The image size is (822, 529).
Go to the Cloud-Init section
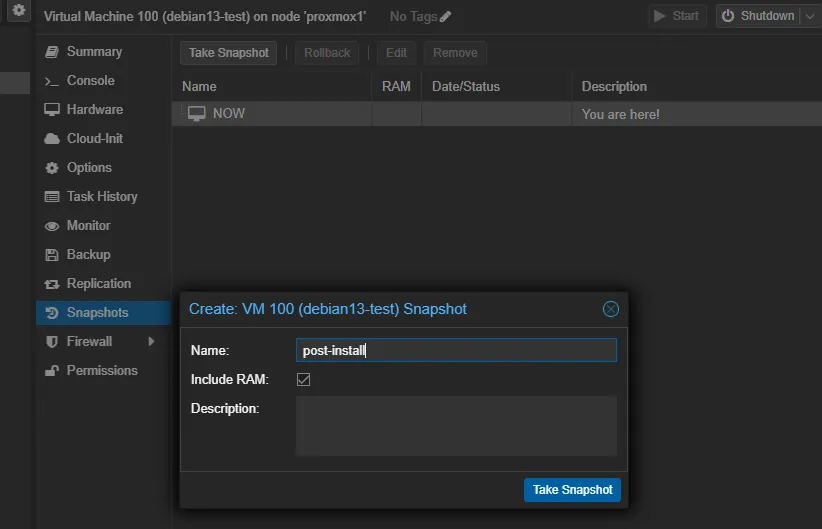(103, 138)
